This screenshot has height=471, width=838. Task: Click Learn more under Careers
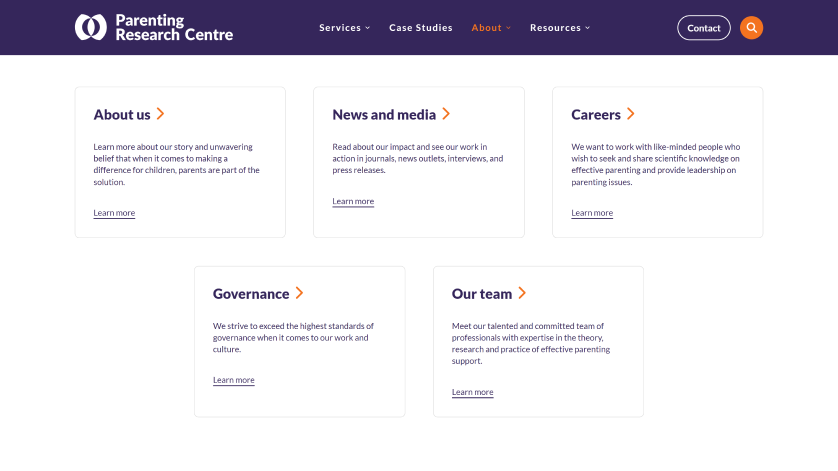pyautogui.click(x=592, y=213)
